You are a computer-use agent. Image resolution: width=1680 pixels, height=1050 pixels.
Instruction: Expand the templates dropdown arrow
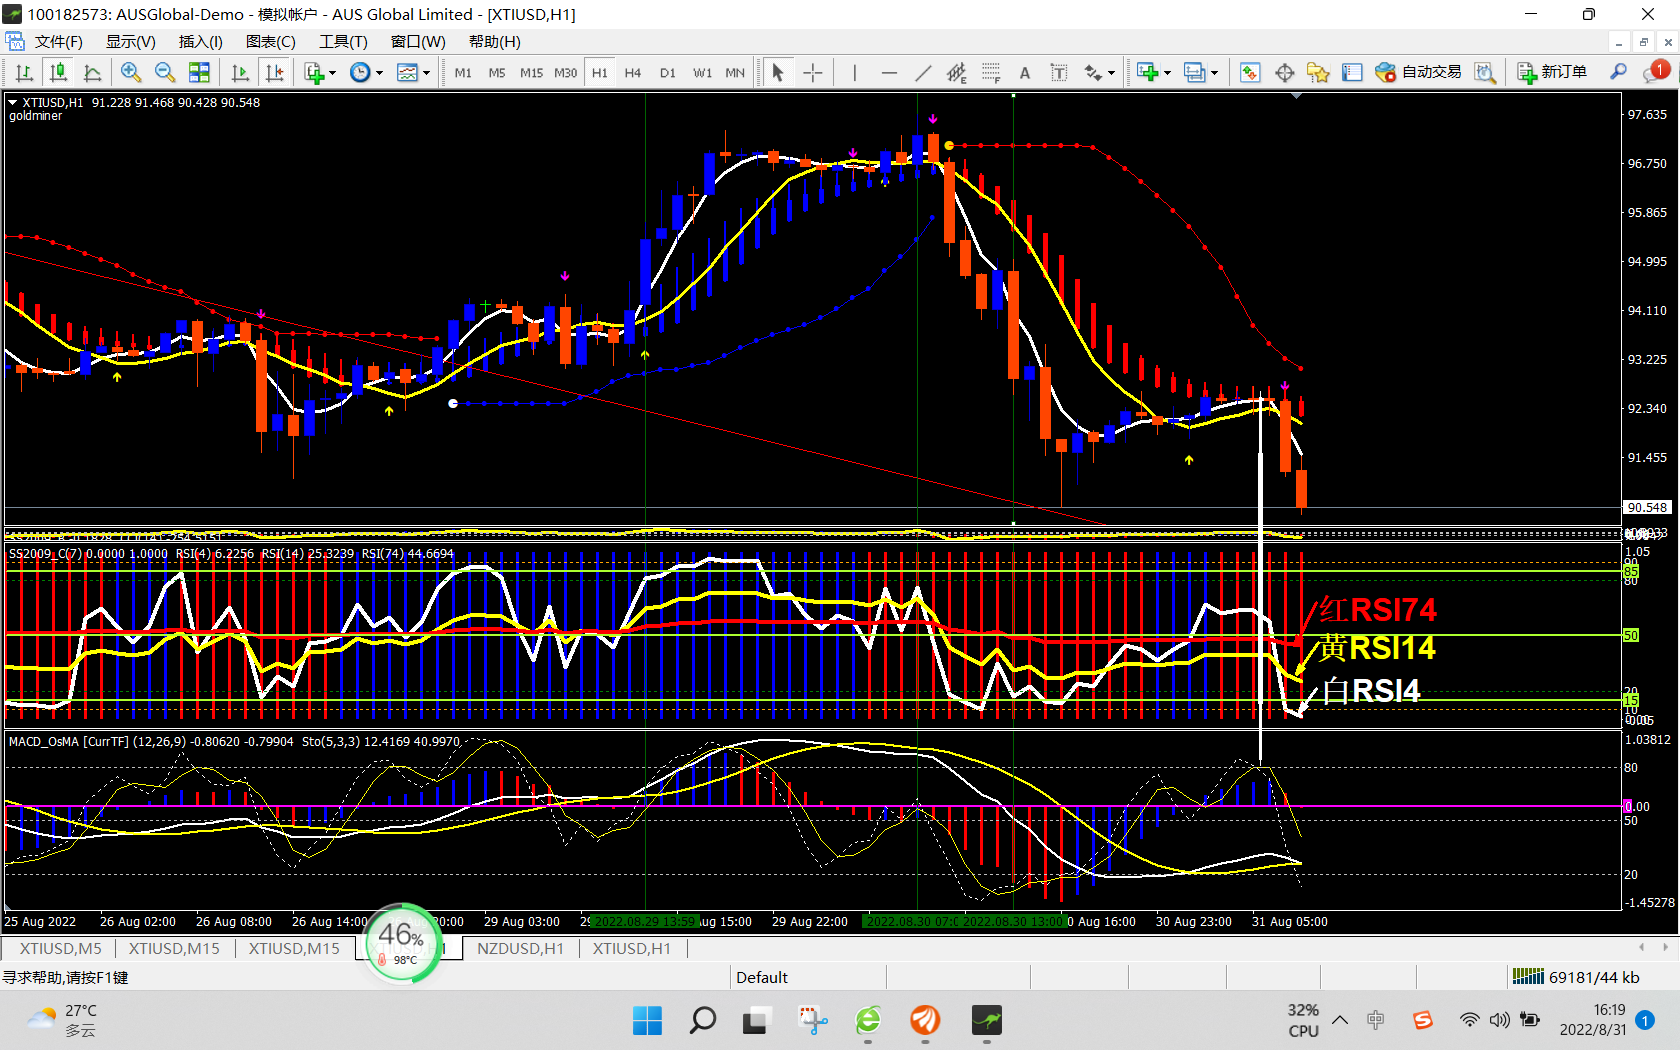click(426, 72)
